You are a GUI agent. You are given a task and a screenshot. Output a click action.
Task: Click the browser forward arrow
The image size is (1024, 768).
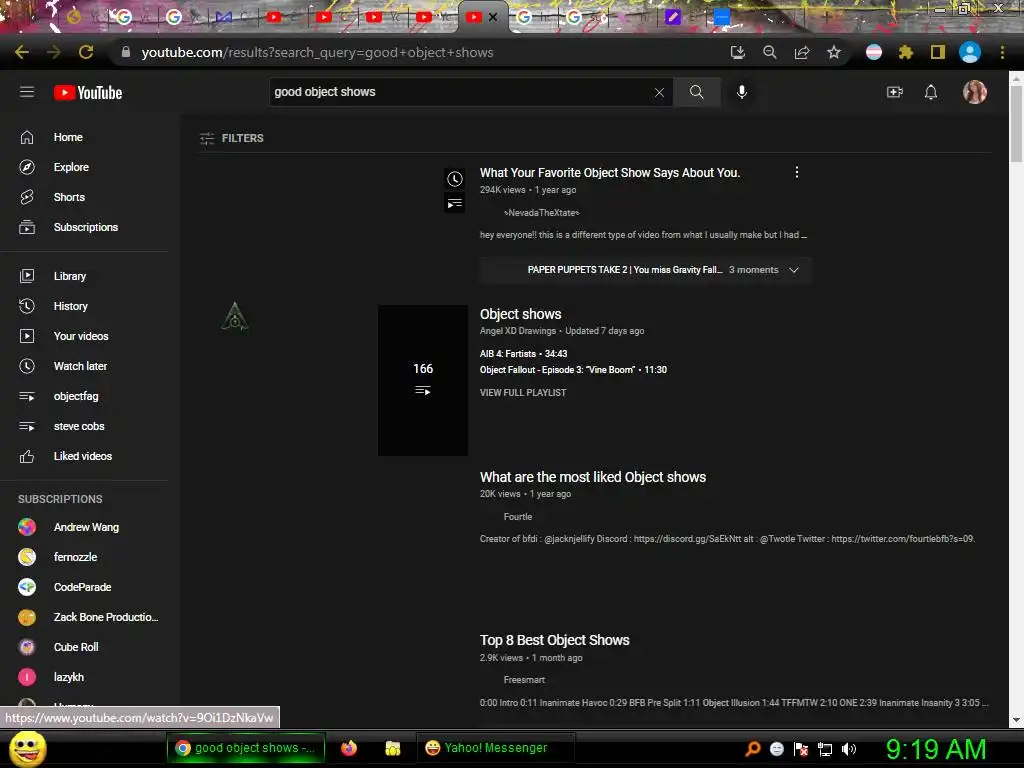pos(54,52)
